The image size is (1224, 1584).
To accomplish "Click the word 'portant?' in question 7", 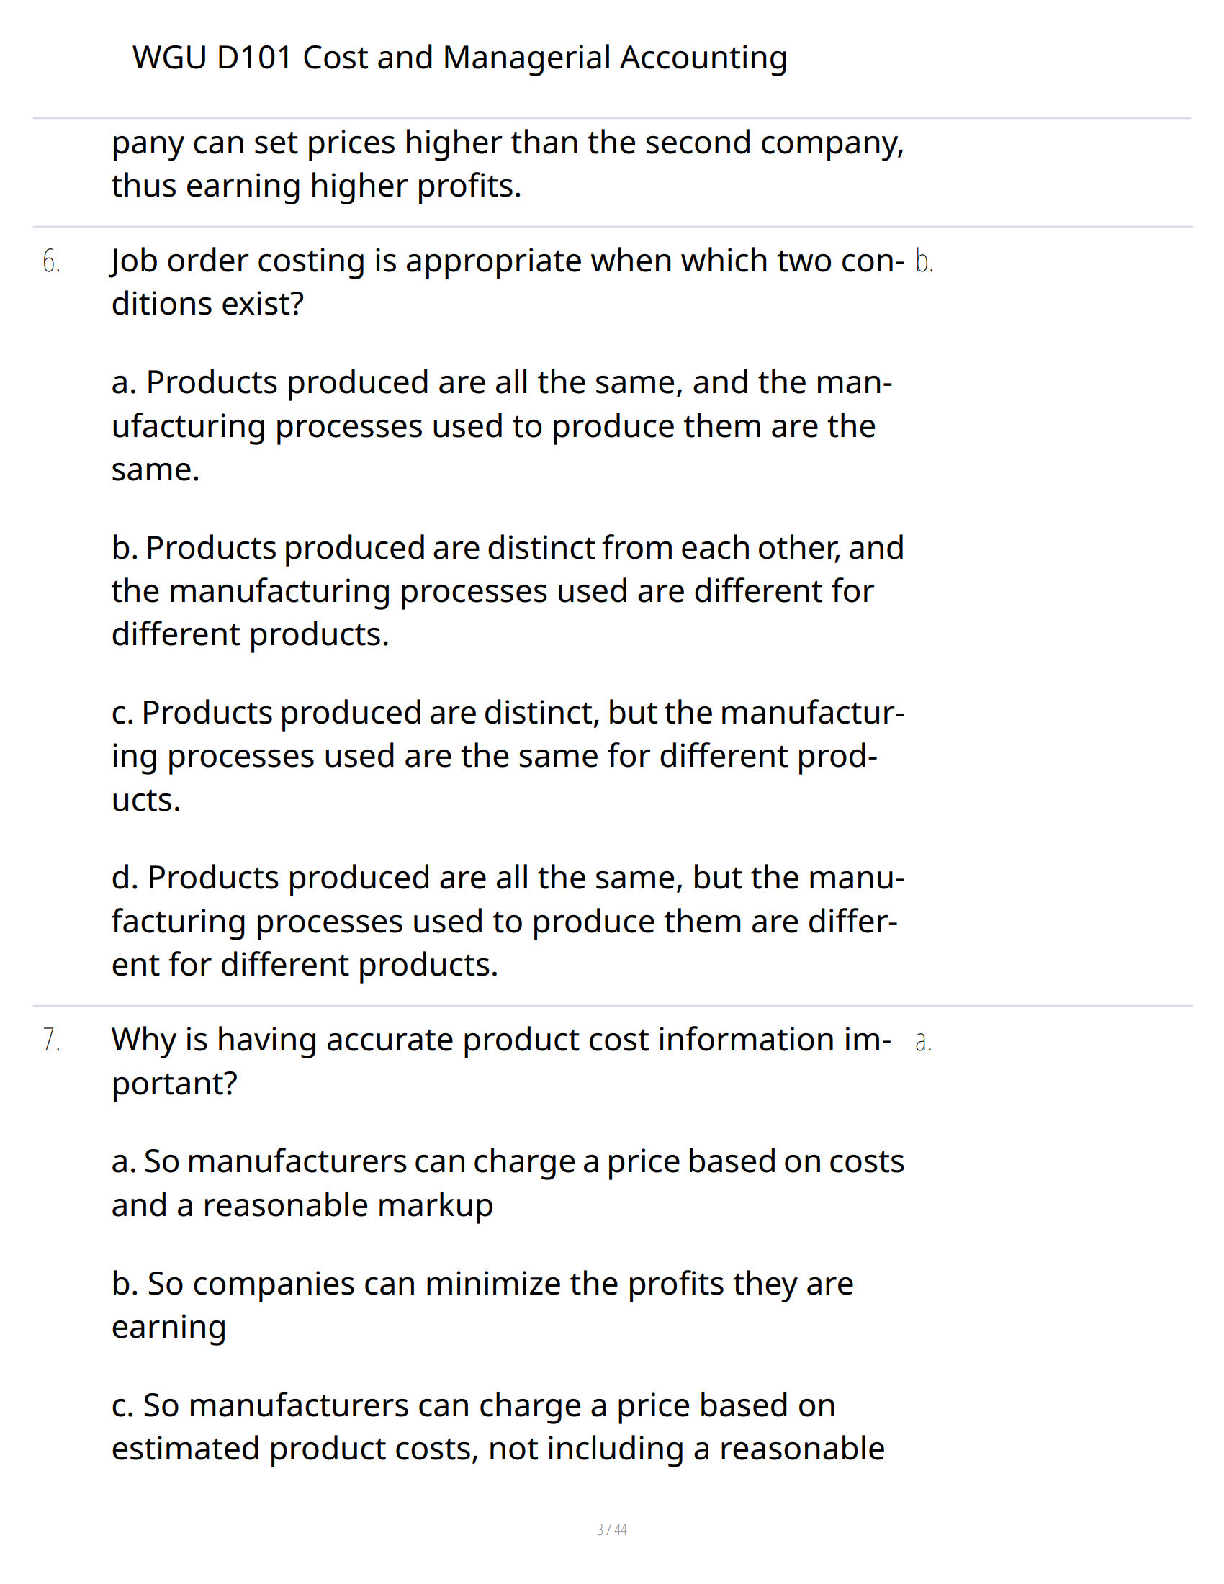I will [x=175, y=1084].
